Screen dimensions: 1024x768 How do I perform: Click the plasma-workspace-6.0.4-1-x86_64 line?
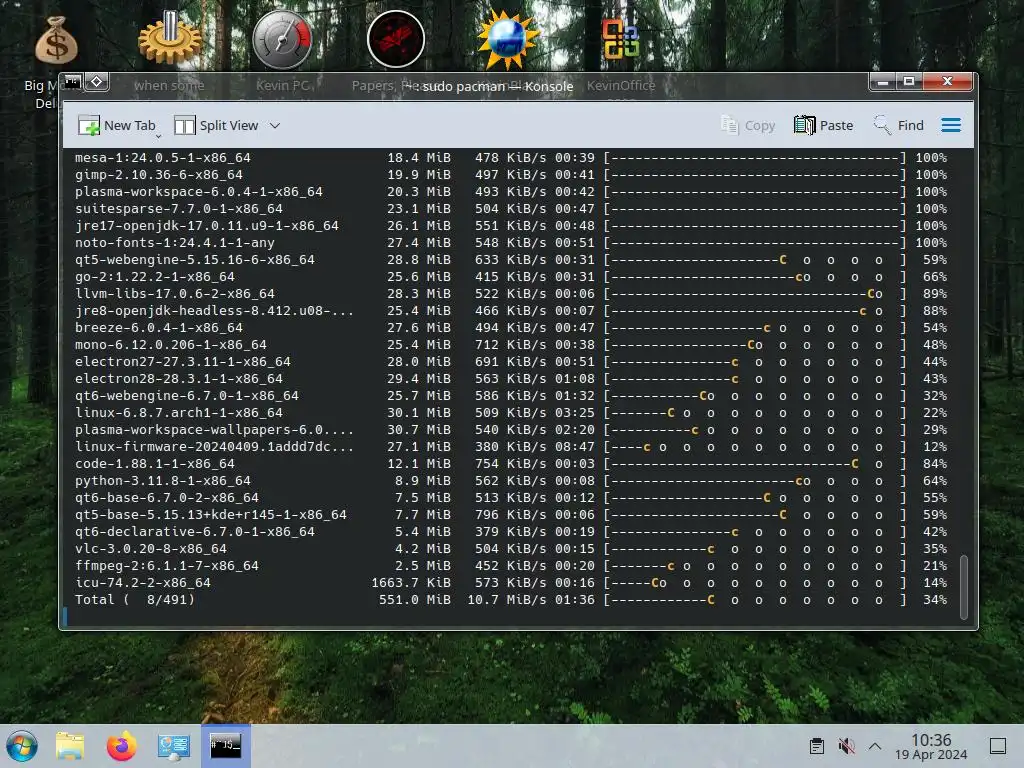pyautogui.click(x=511, y=191)
